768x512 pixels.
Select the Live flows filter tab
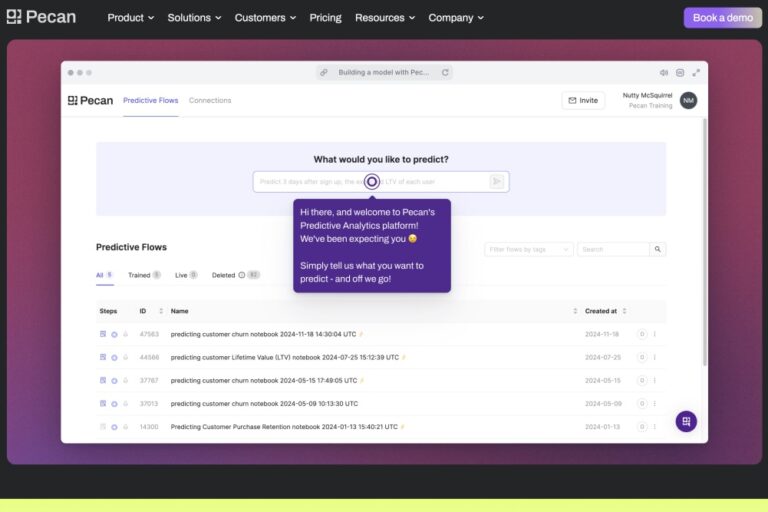point(186,275)
